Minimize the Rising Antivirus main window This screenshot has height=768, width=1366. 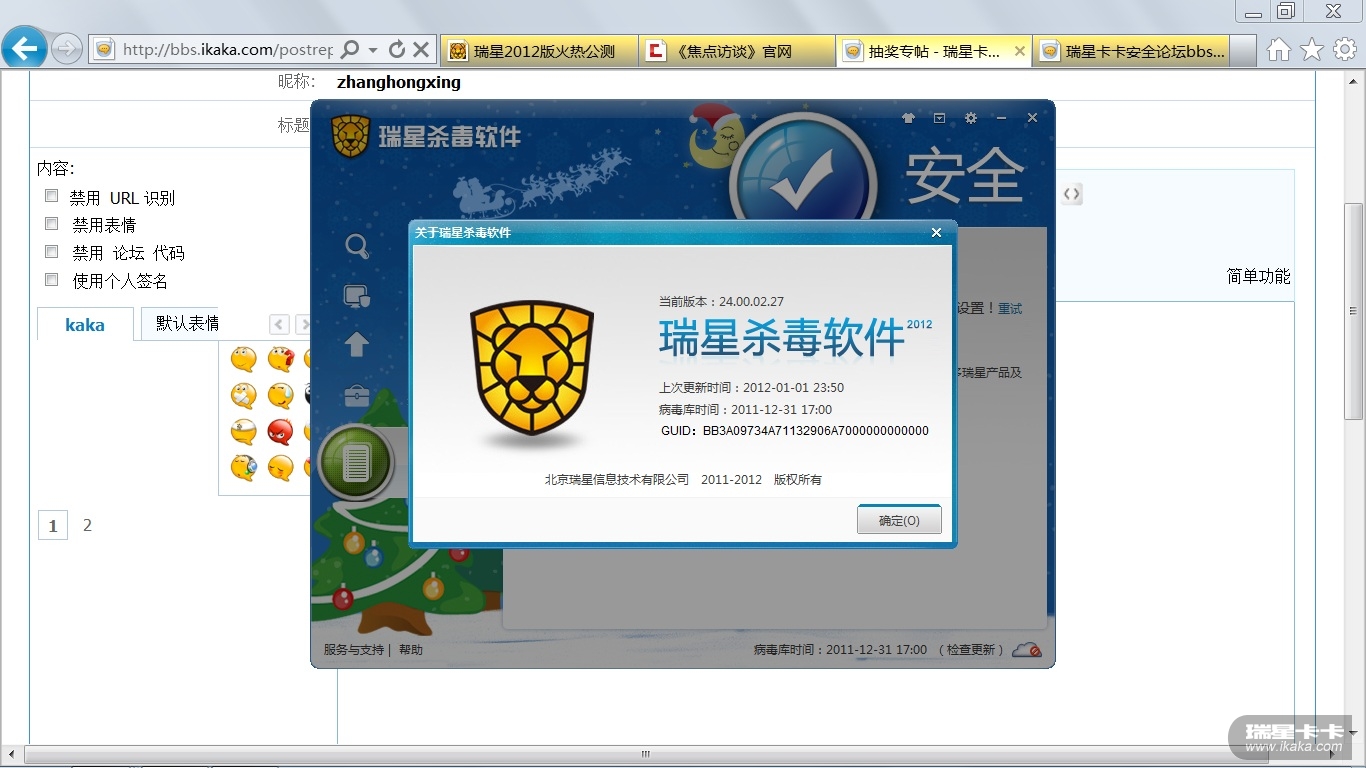pyautogui.click(x=1001, y=118)
